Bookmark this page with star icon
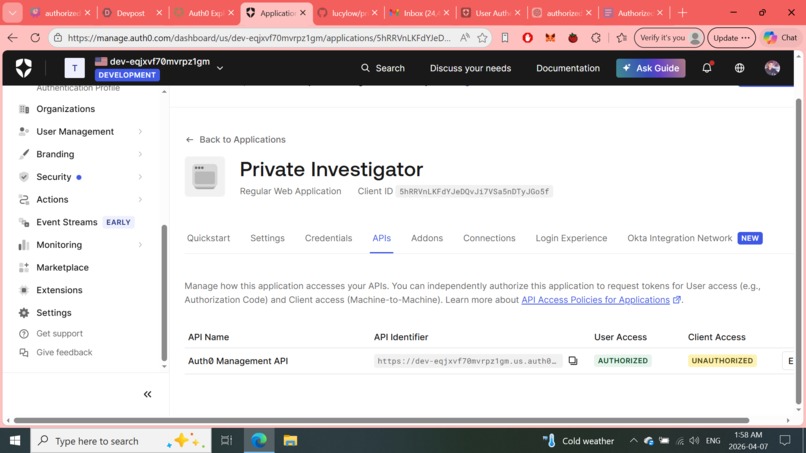 point(482,38)
